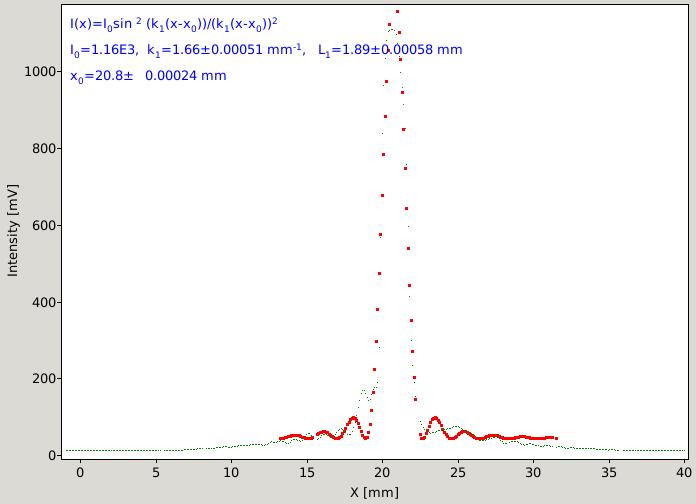Click the 35 tick label on X axis
The image size is (696, 504).
609,472
